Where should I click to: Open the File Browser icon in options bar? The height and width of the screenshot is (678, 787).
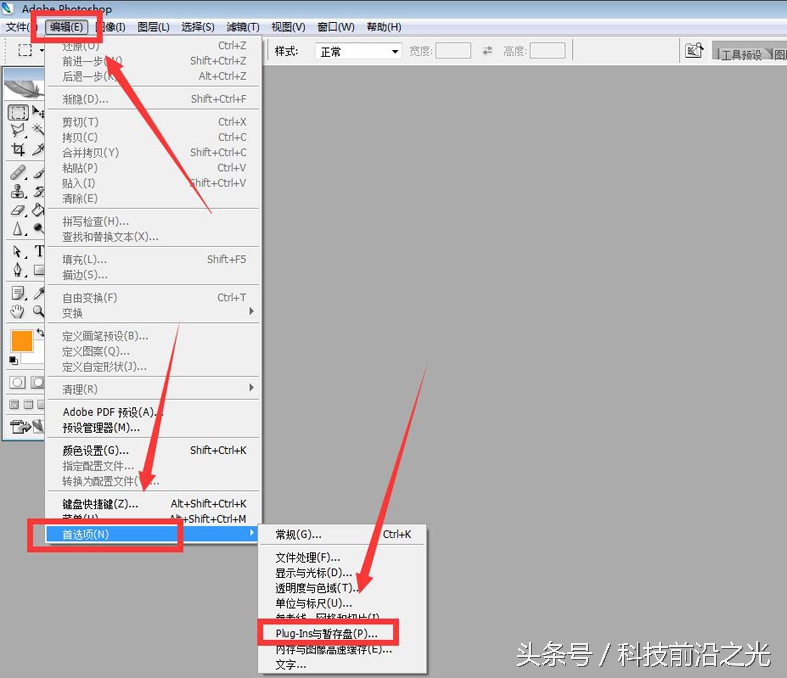(x=694, y=50)
